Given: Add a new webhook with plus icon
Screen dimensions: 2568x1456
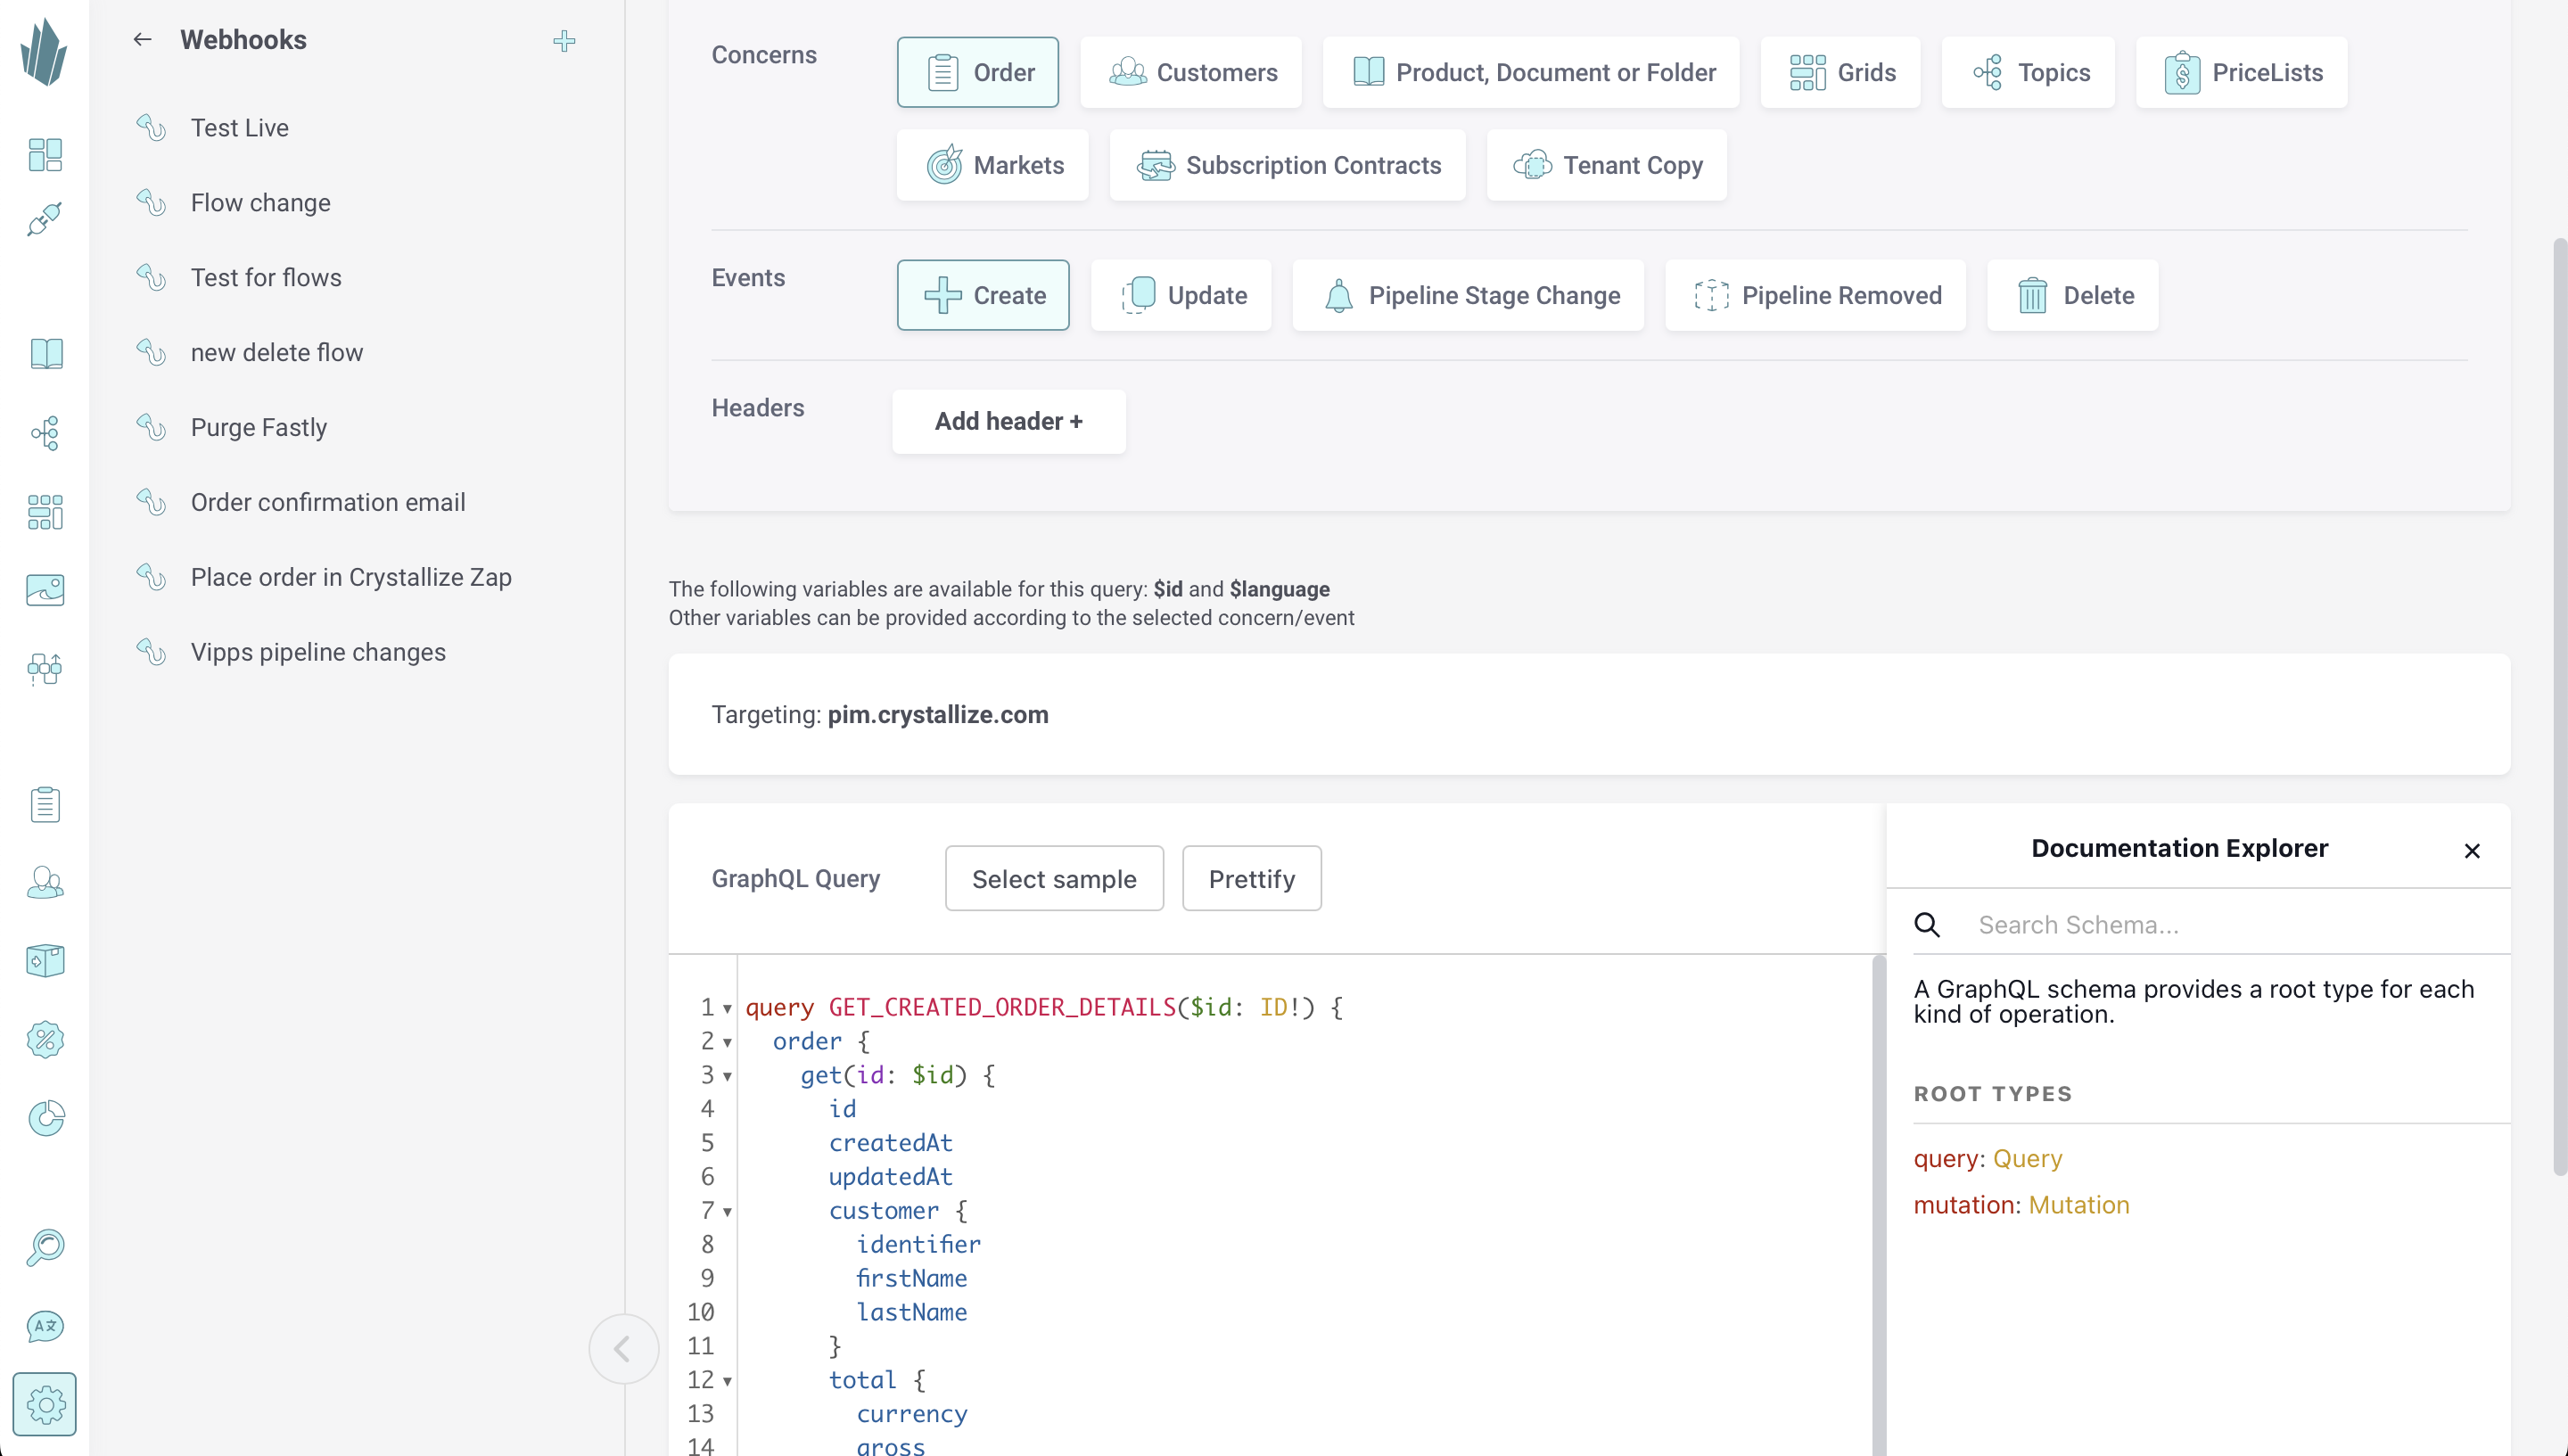Looking at the screenshot, I should click(564, 41).
